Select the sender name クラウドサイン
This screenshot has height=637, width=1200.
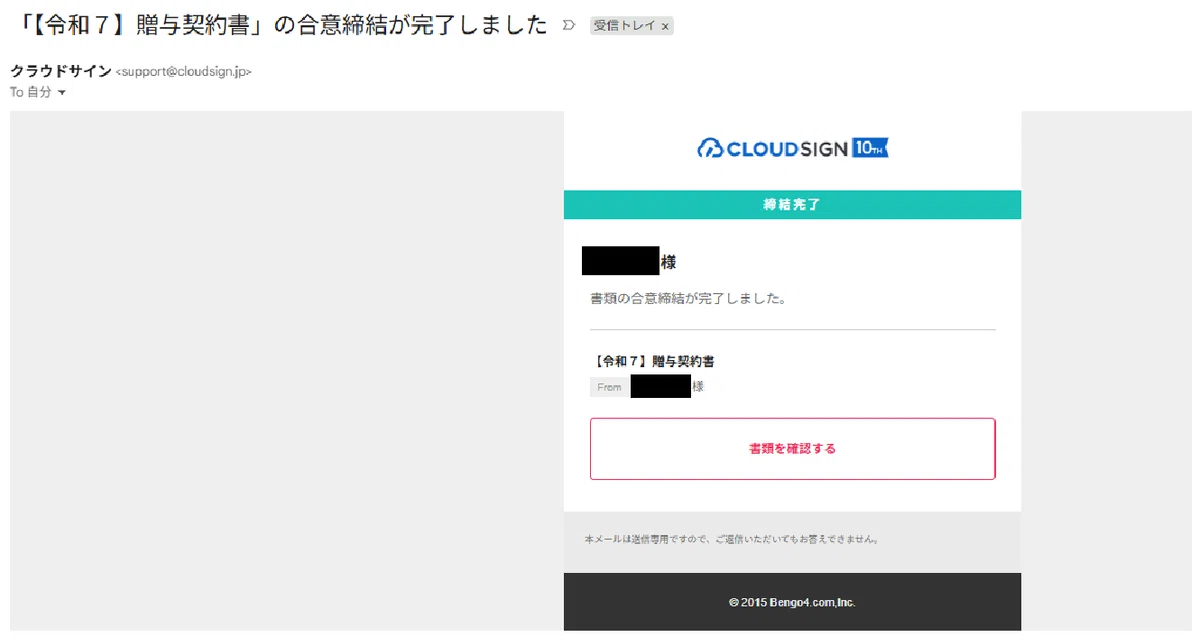click(61, 71)
